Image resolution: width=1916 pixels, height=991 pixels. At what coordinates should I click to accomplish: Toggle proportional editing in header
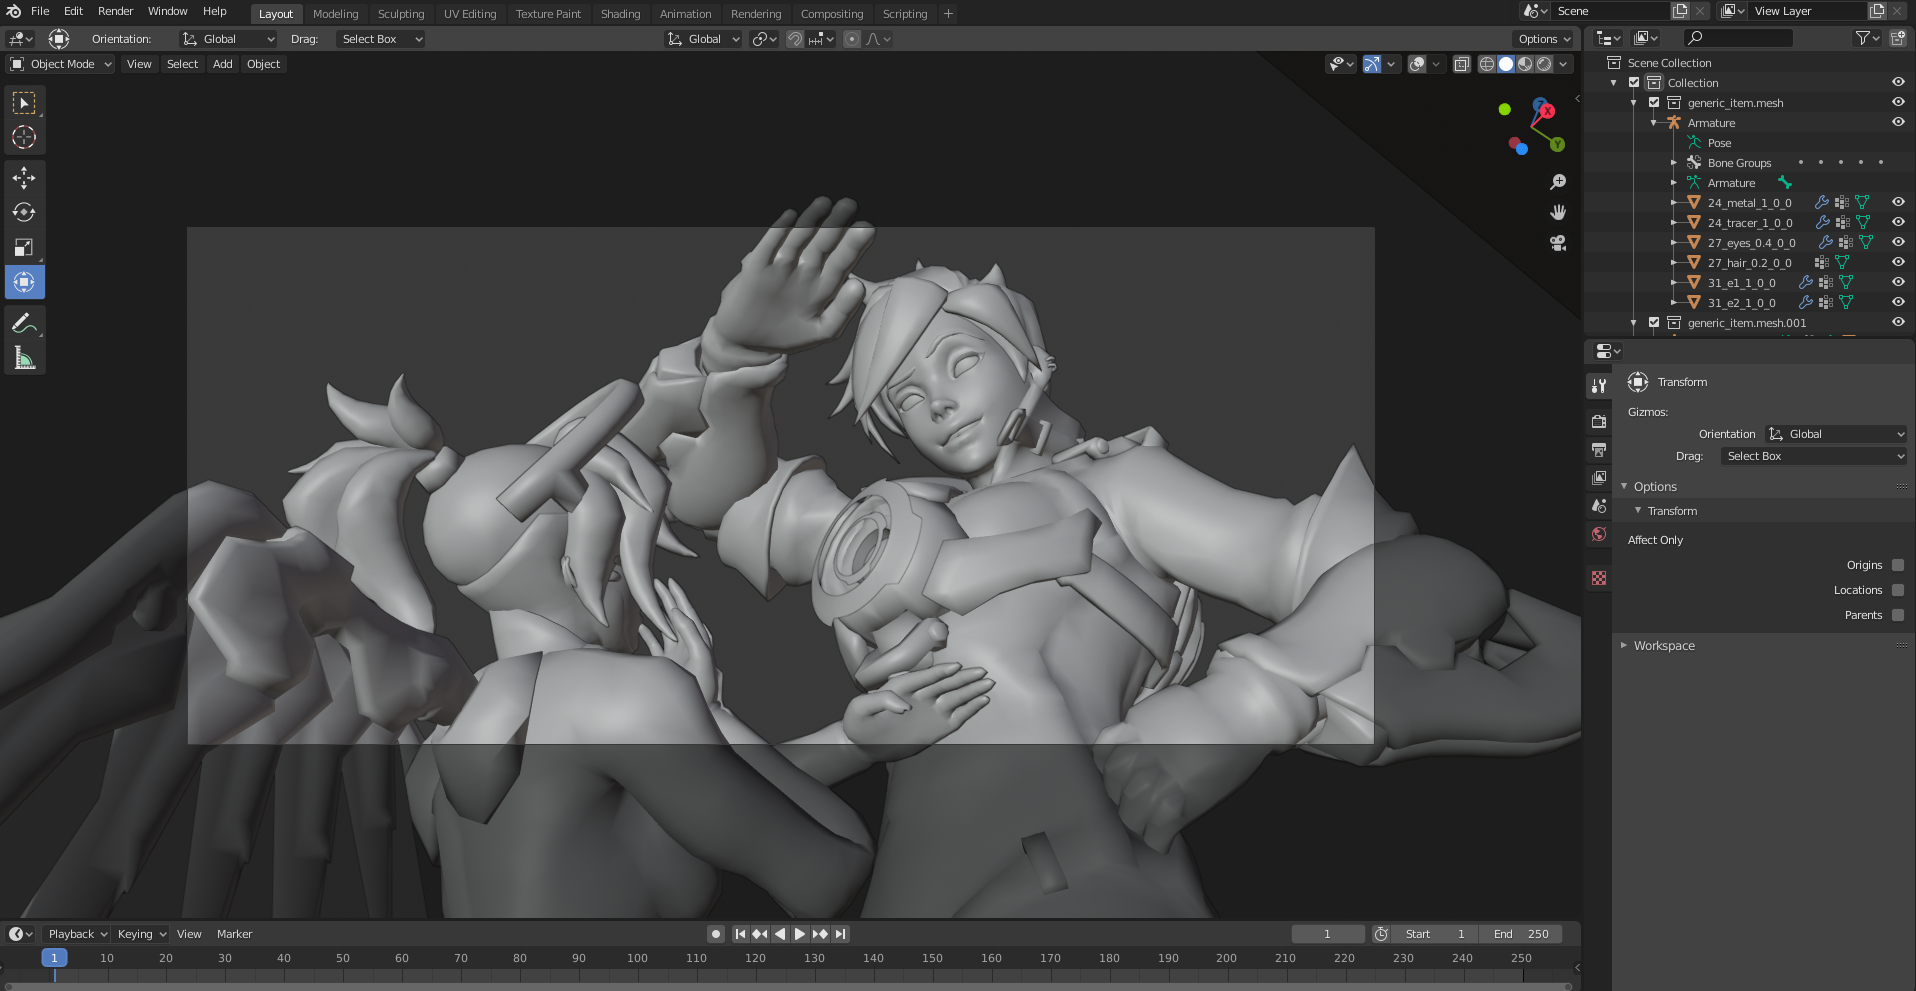coord(852,39)
